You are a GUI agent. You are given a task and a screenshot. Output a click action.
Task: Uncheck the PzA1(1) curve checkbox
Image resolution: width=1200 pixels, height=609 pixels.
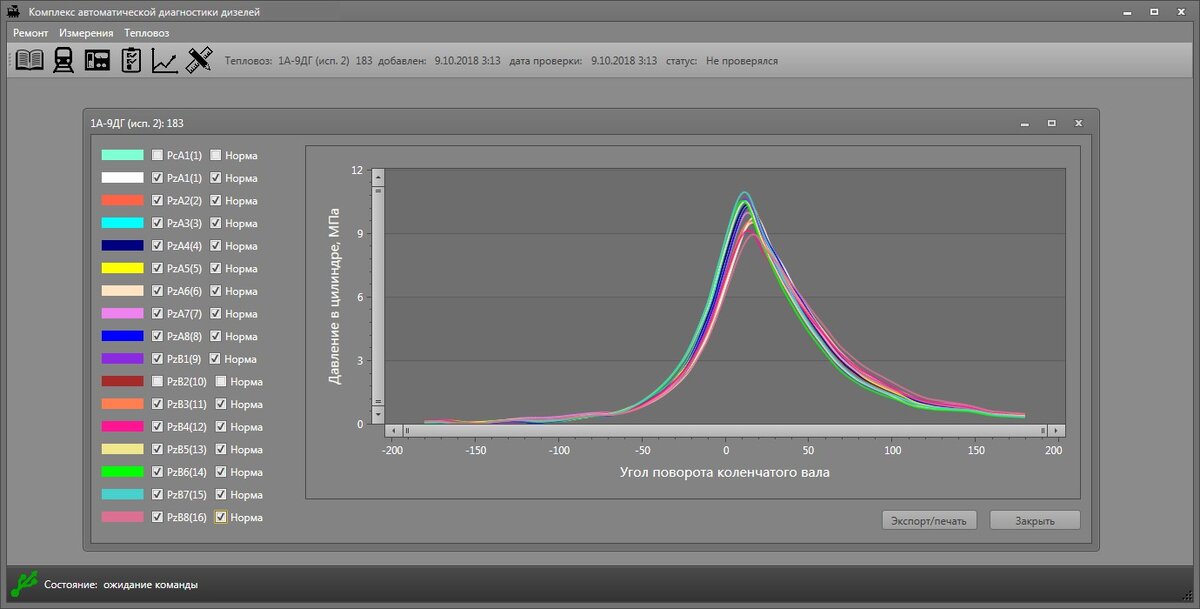157,178
